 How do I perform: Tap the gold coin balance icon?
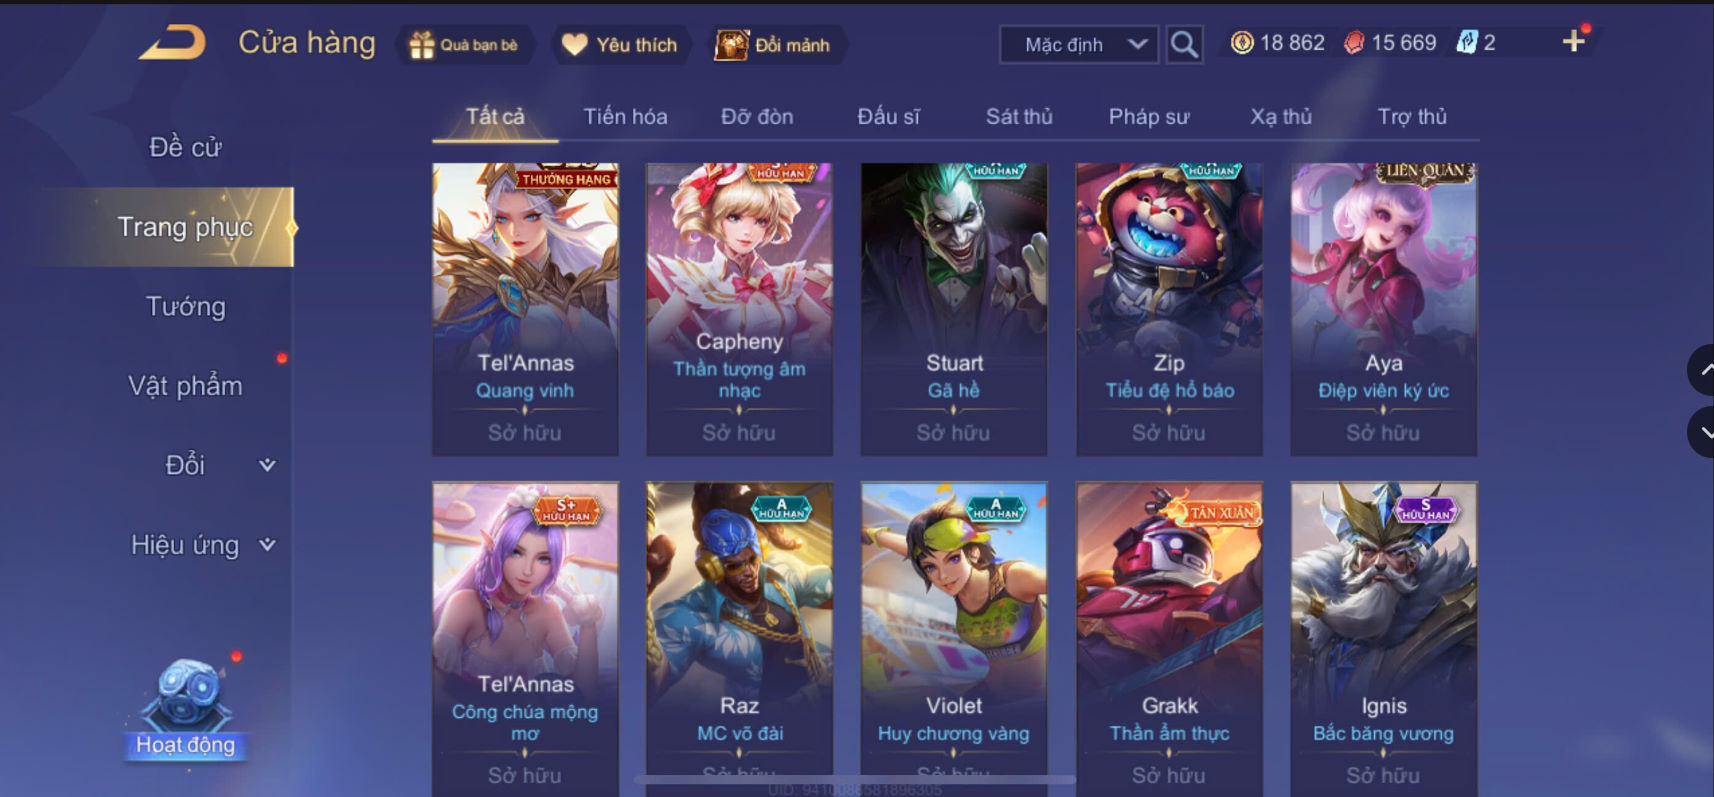1241,43
